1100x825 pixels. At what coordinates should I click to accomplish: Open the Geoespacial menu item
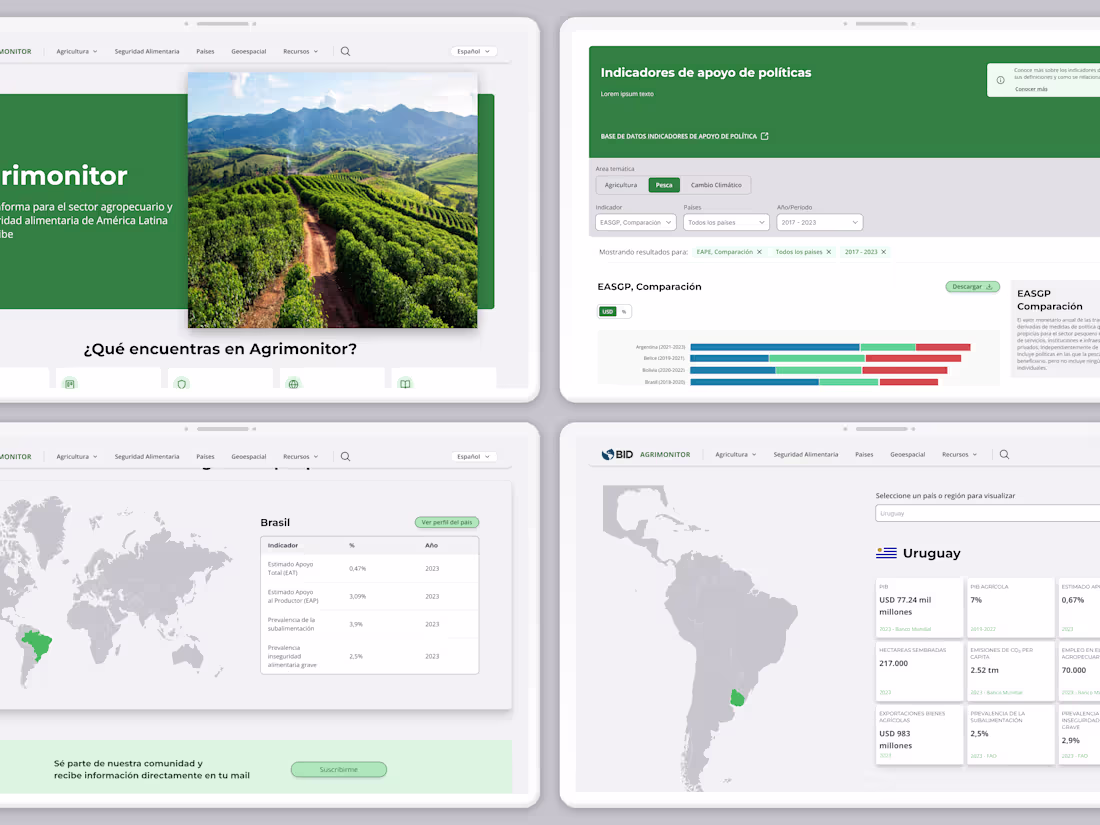coord(248,51)
